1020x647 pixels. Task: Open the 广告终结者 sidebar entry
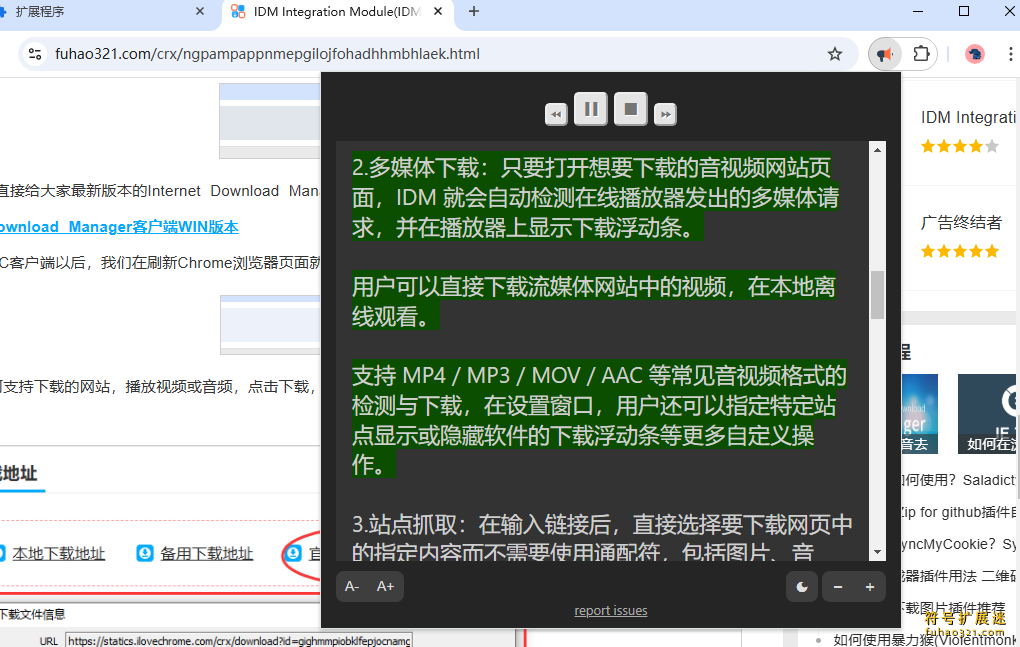pyautogui.click(x=961, y=223)
